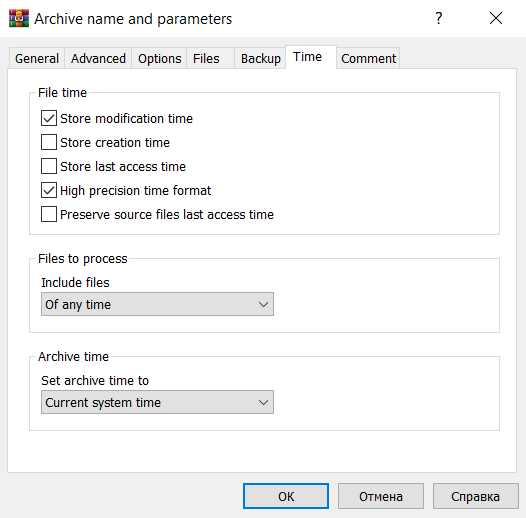Click the Files to process group label
This screenshot has height=518, width=526.
coord(83,259)
